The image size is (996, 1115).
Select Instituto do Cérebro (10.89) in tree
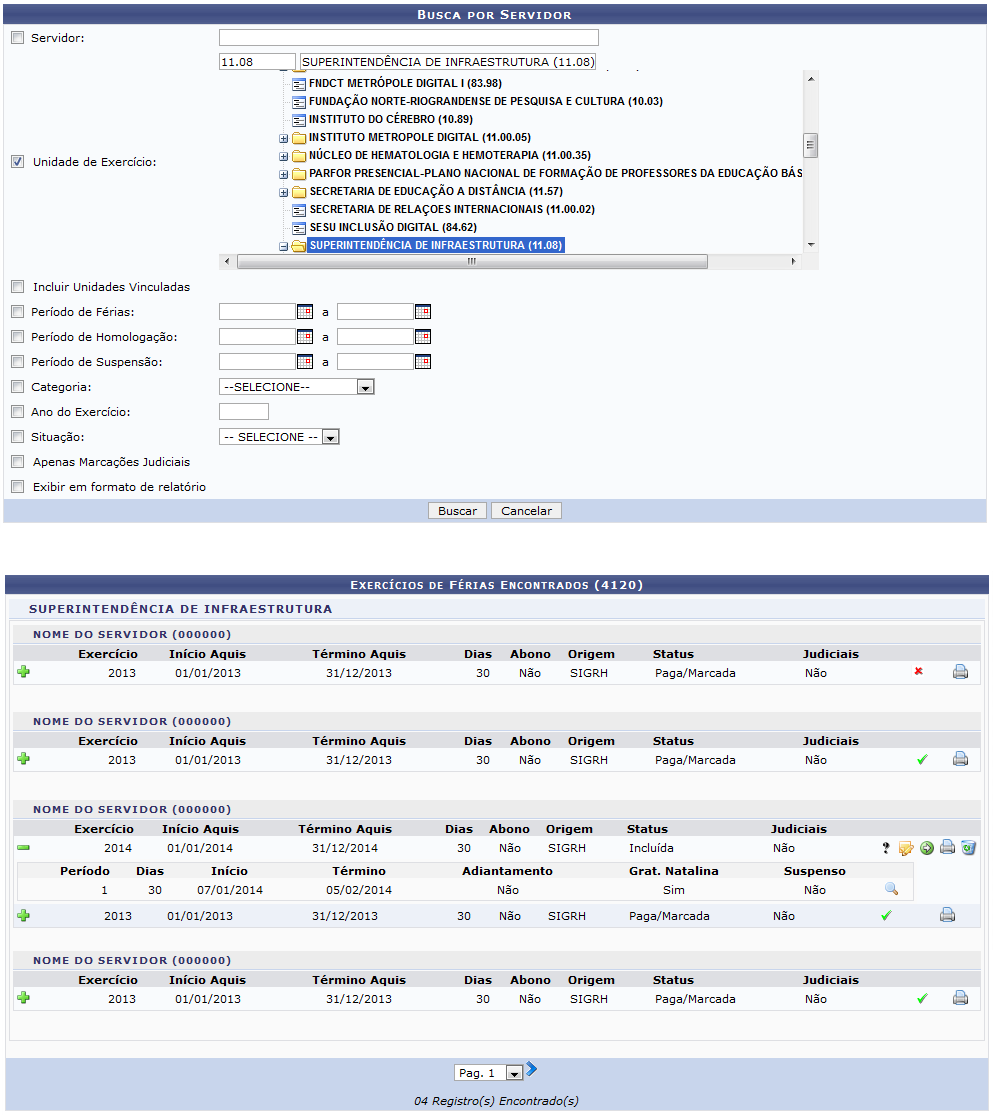(x=391, y=119)
